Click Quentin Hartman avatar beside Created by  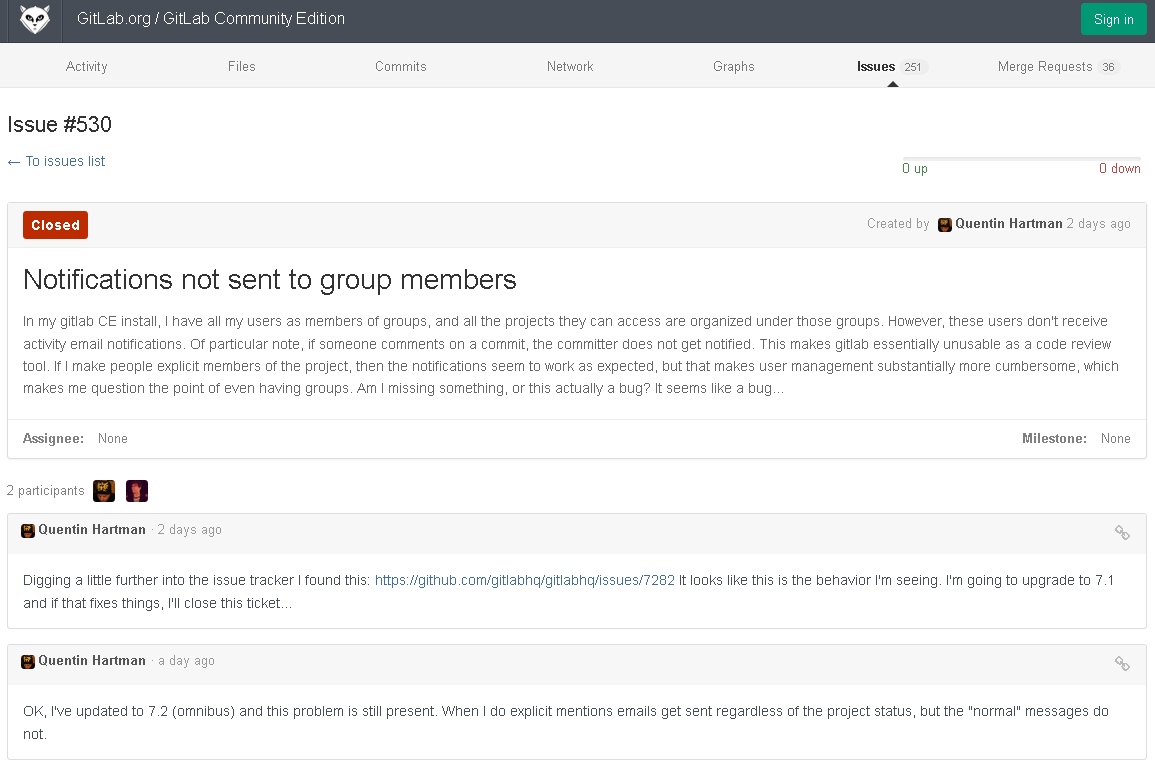944,225
